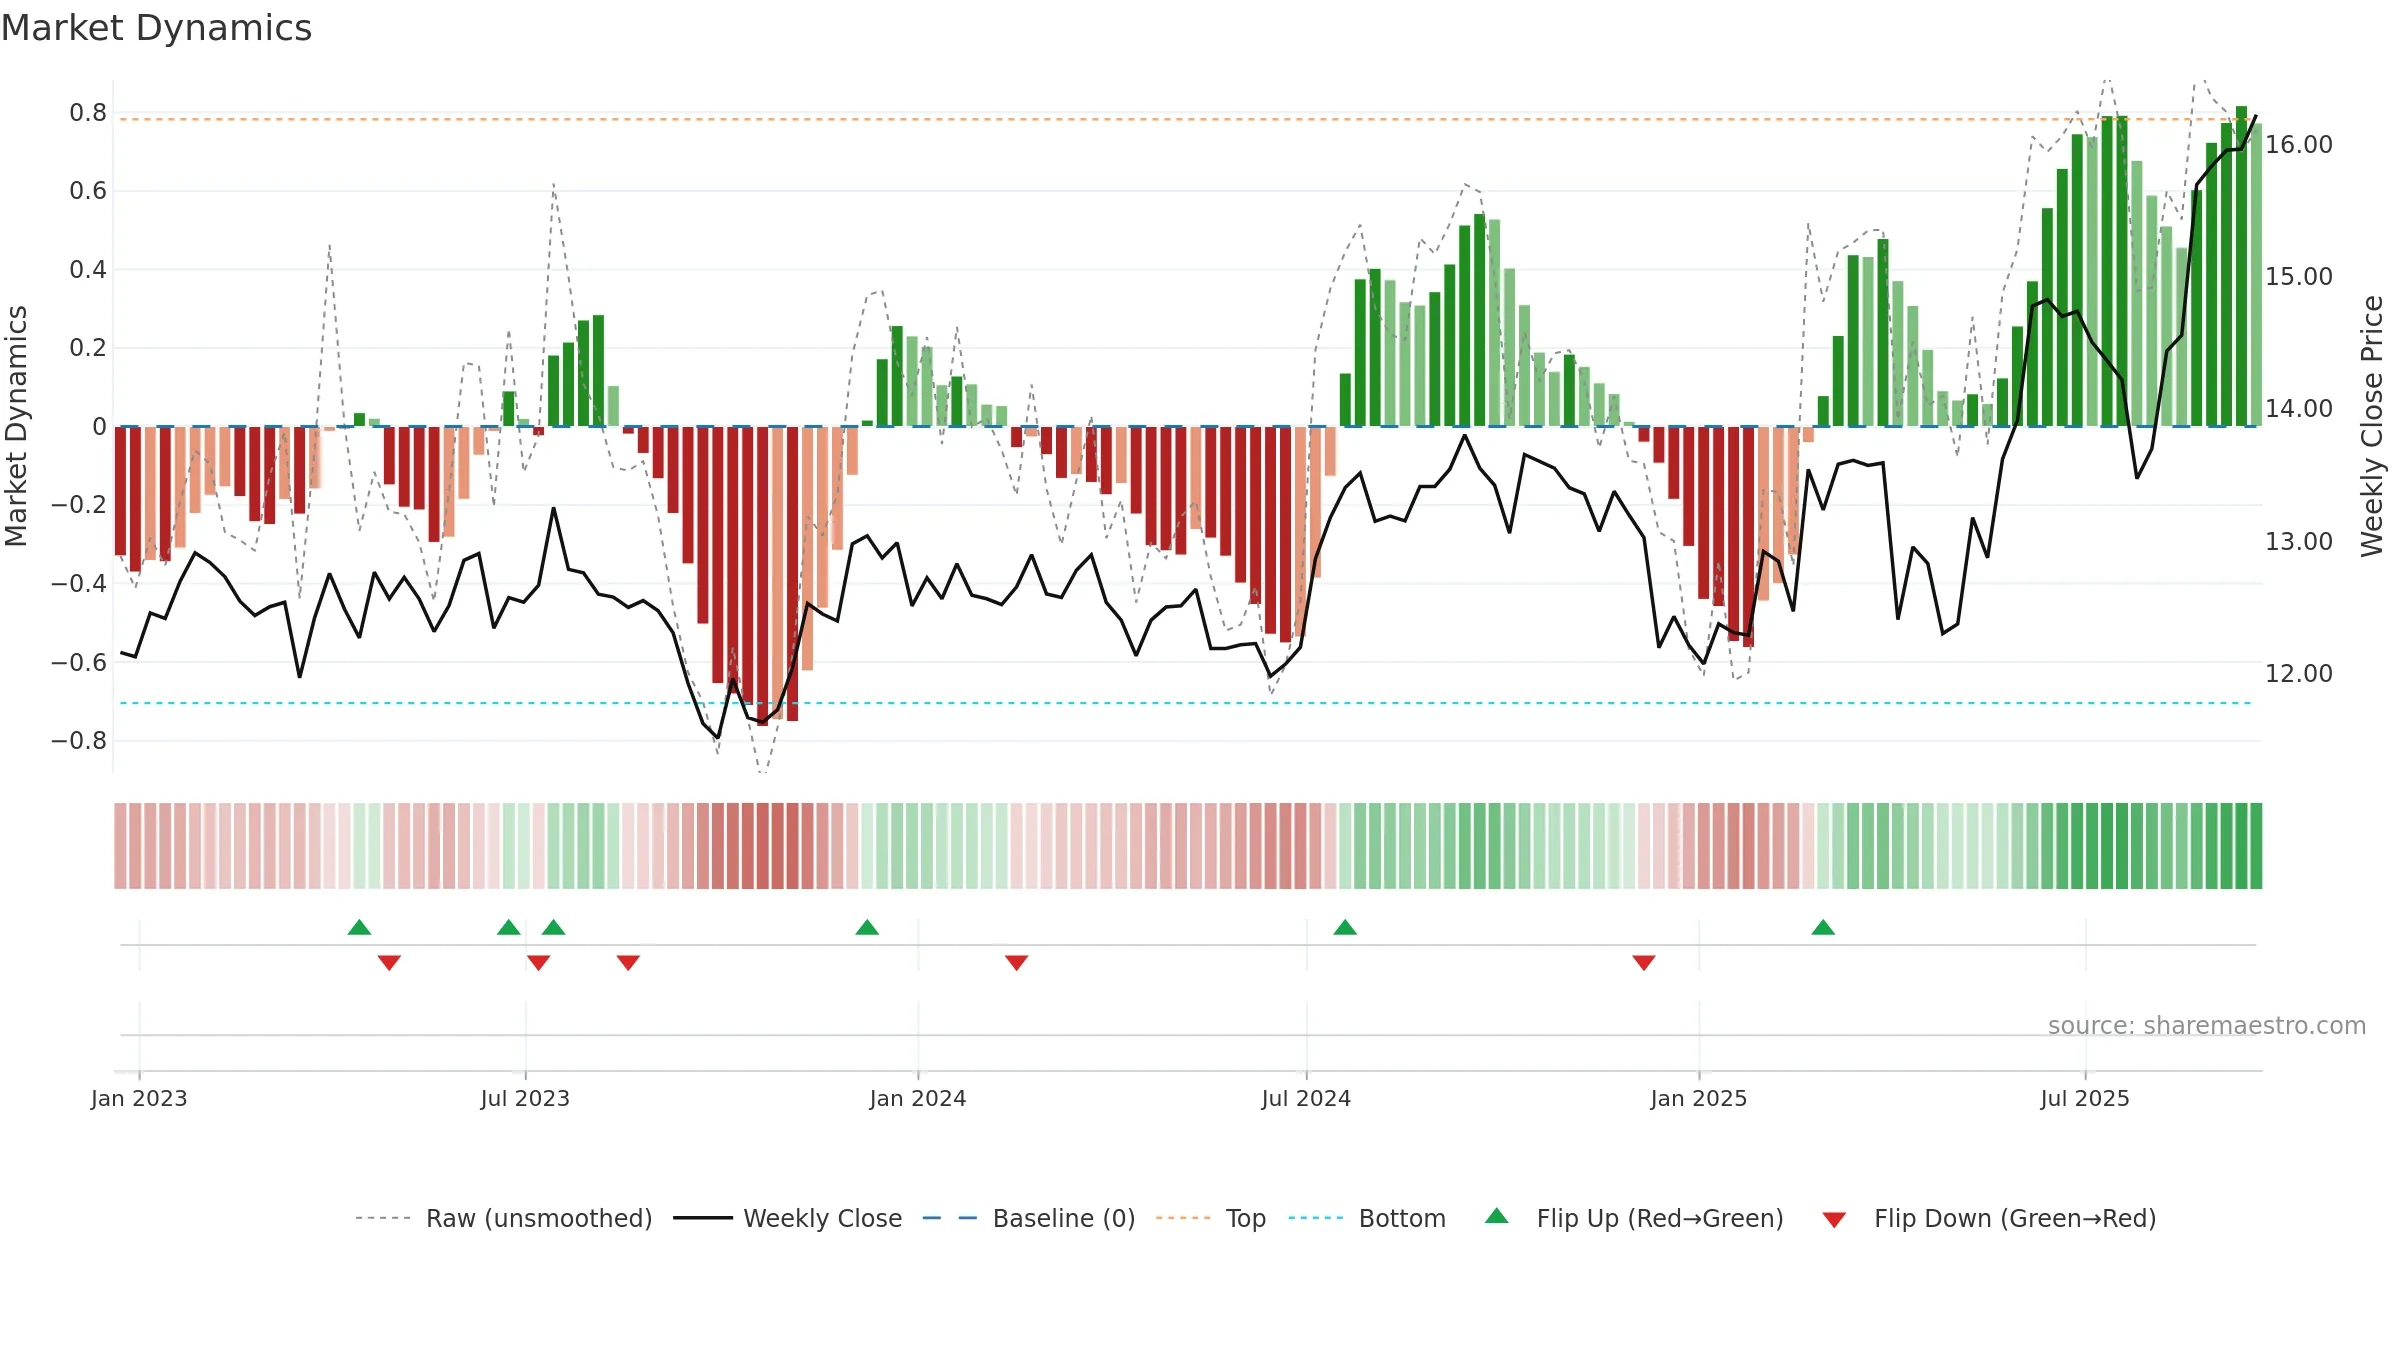The height and width of the screenshot is (1350, 2400).
Task: Click the 0 left axis label
Action: coord(99,426)
